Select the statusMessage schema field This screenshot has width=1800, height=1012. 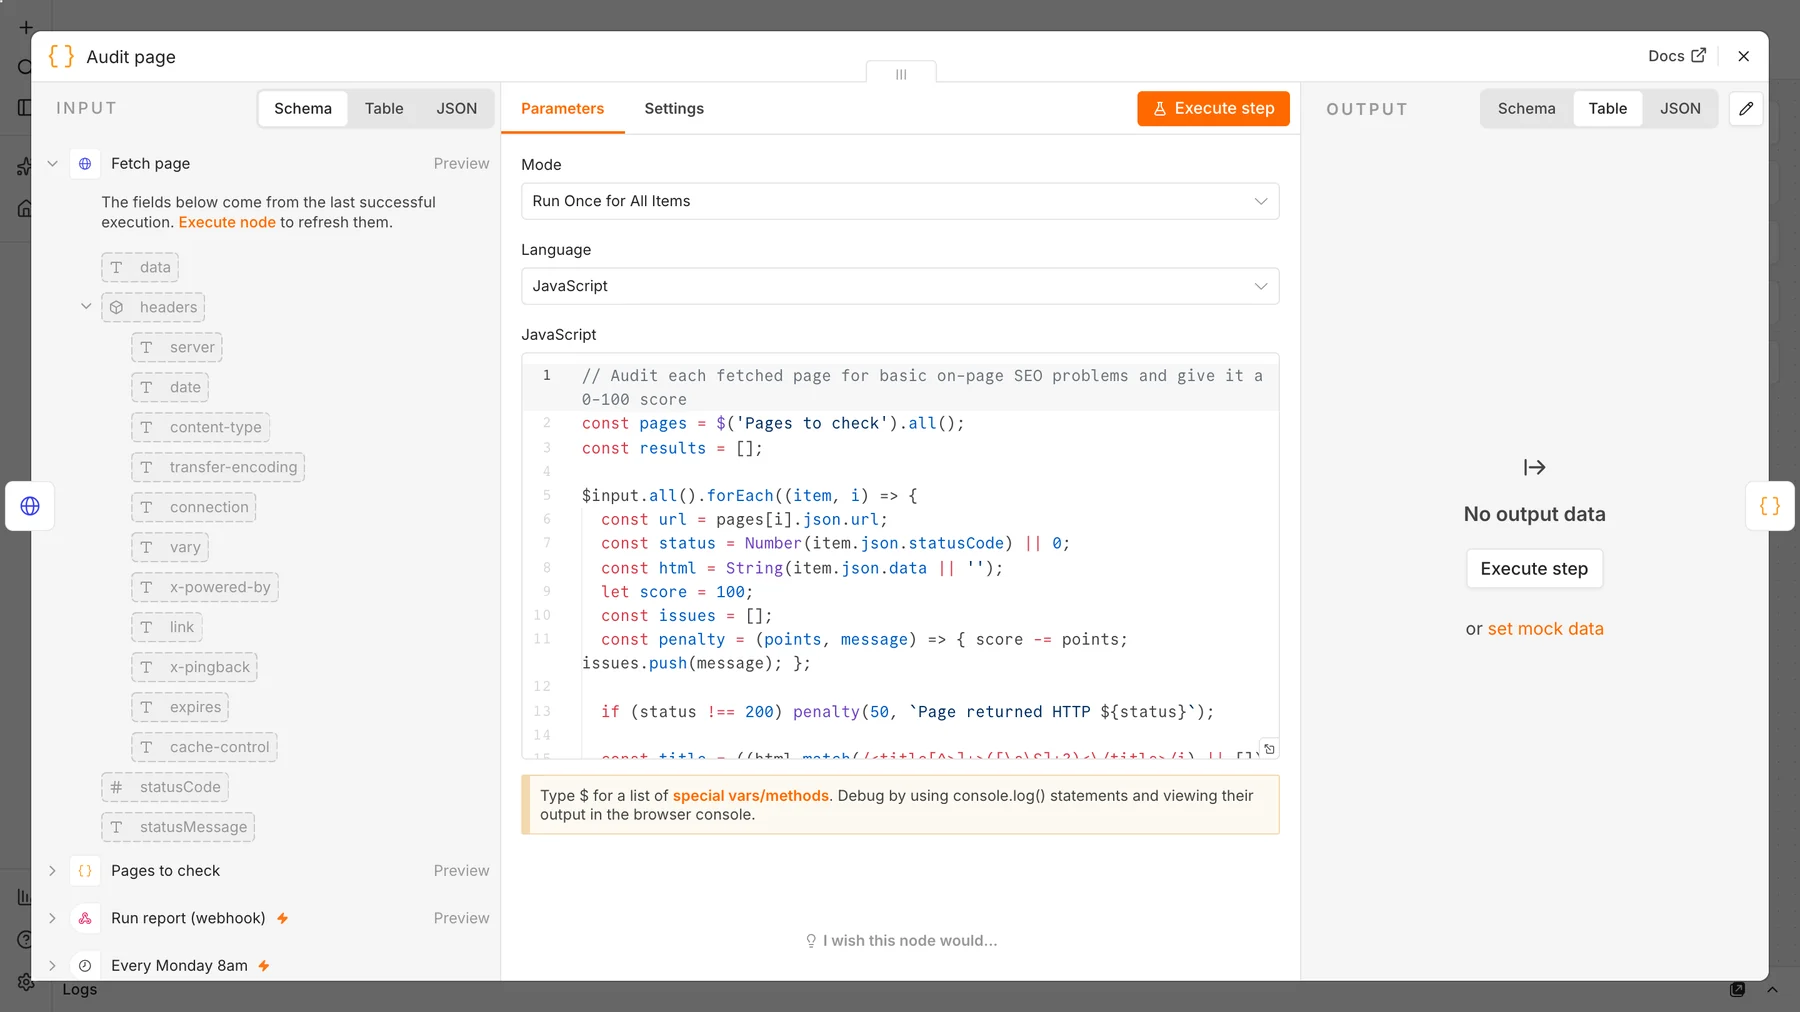point(178,827)
